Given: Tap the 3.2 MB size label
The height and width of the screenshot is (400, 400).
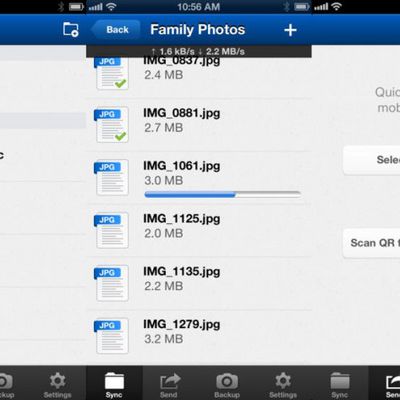Looking at the screenshot, I should tap(164, 339).
